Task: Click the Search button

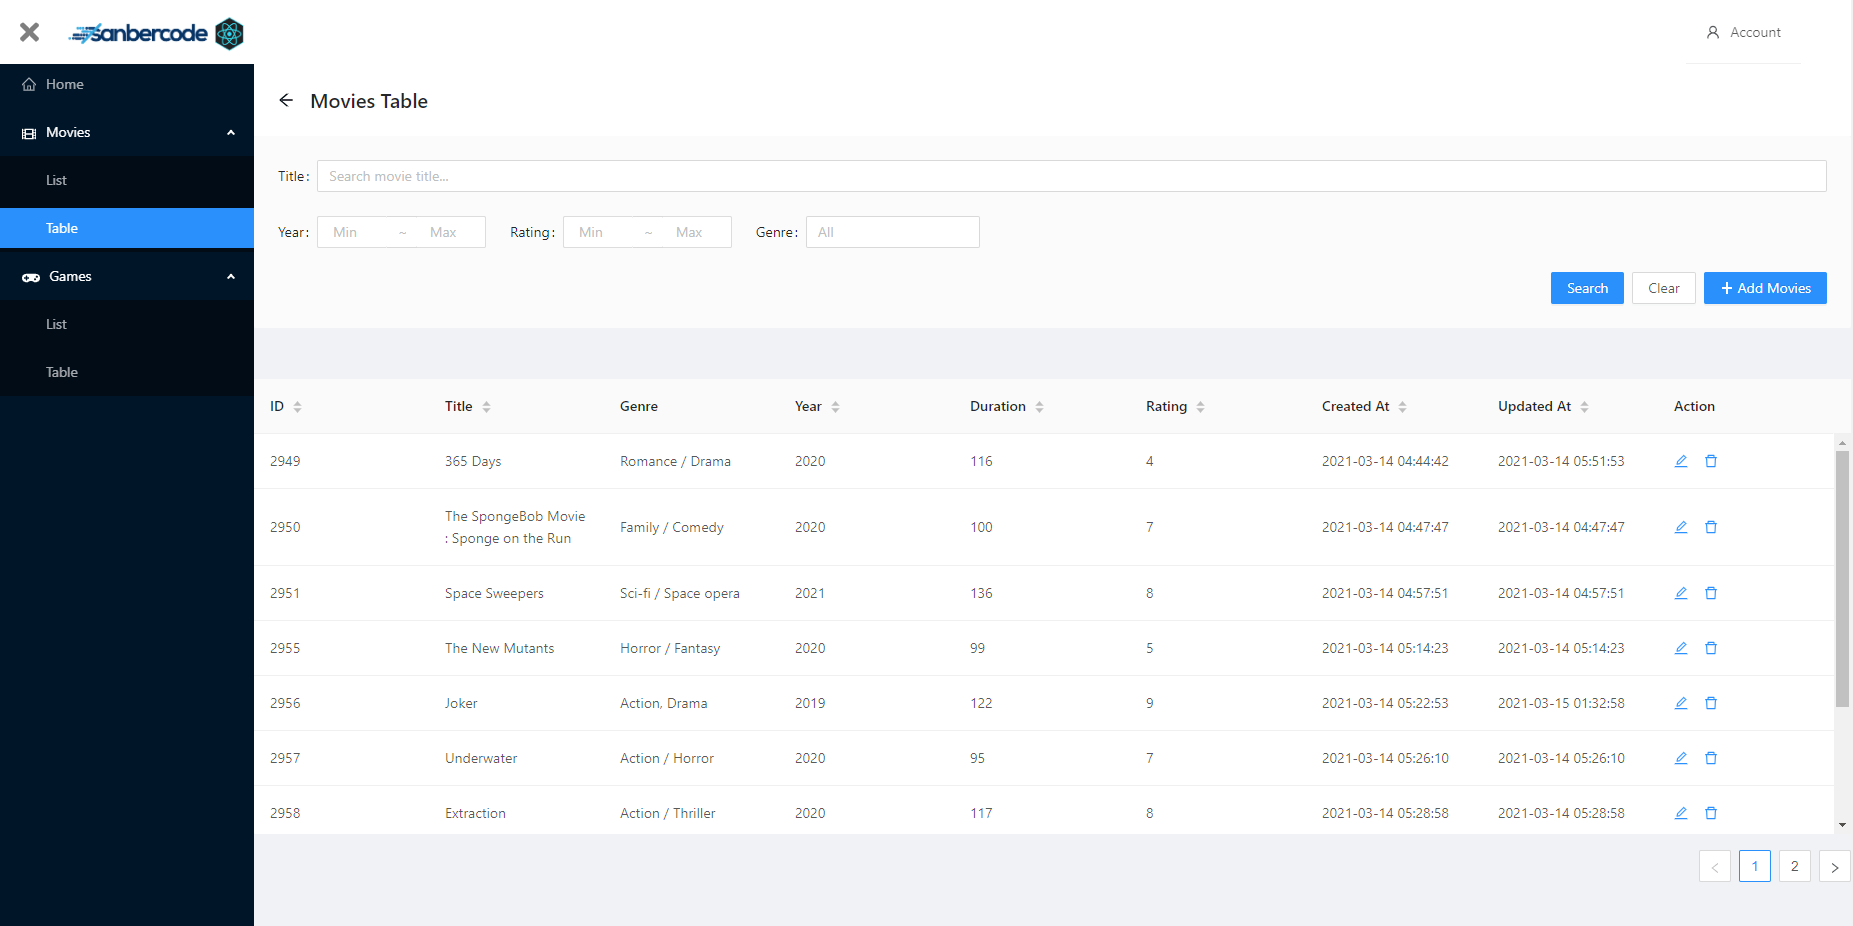Action: [1587, 288]
